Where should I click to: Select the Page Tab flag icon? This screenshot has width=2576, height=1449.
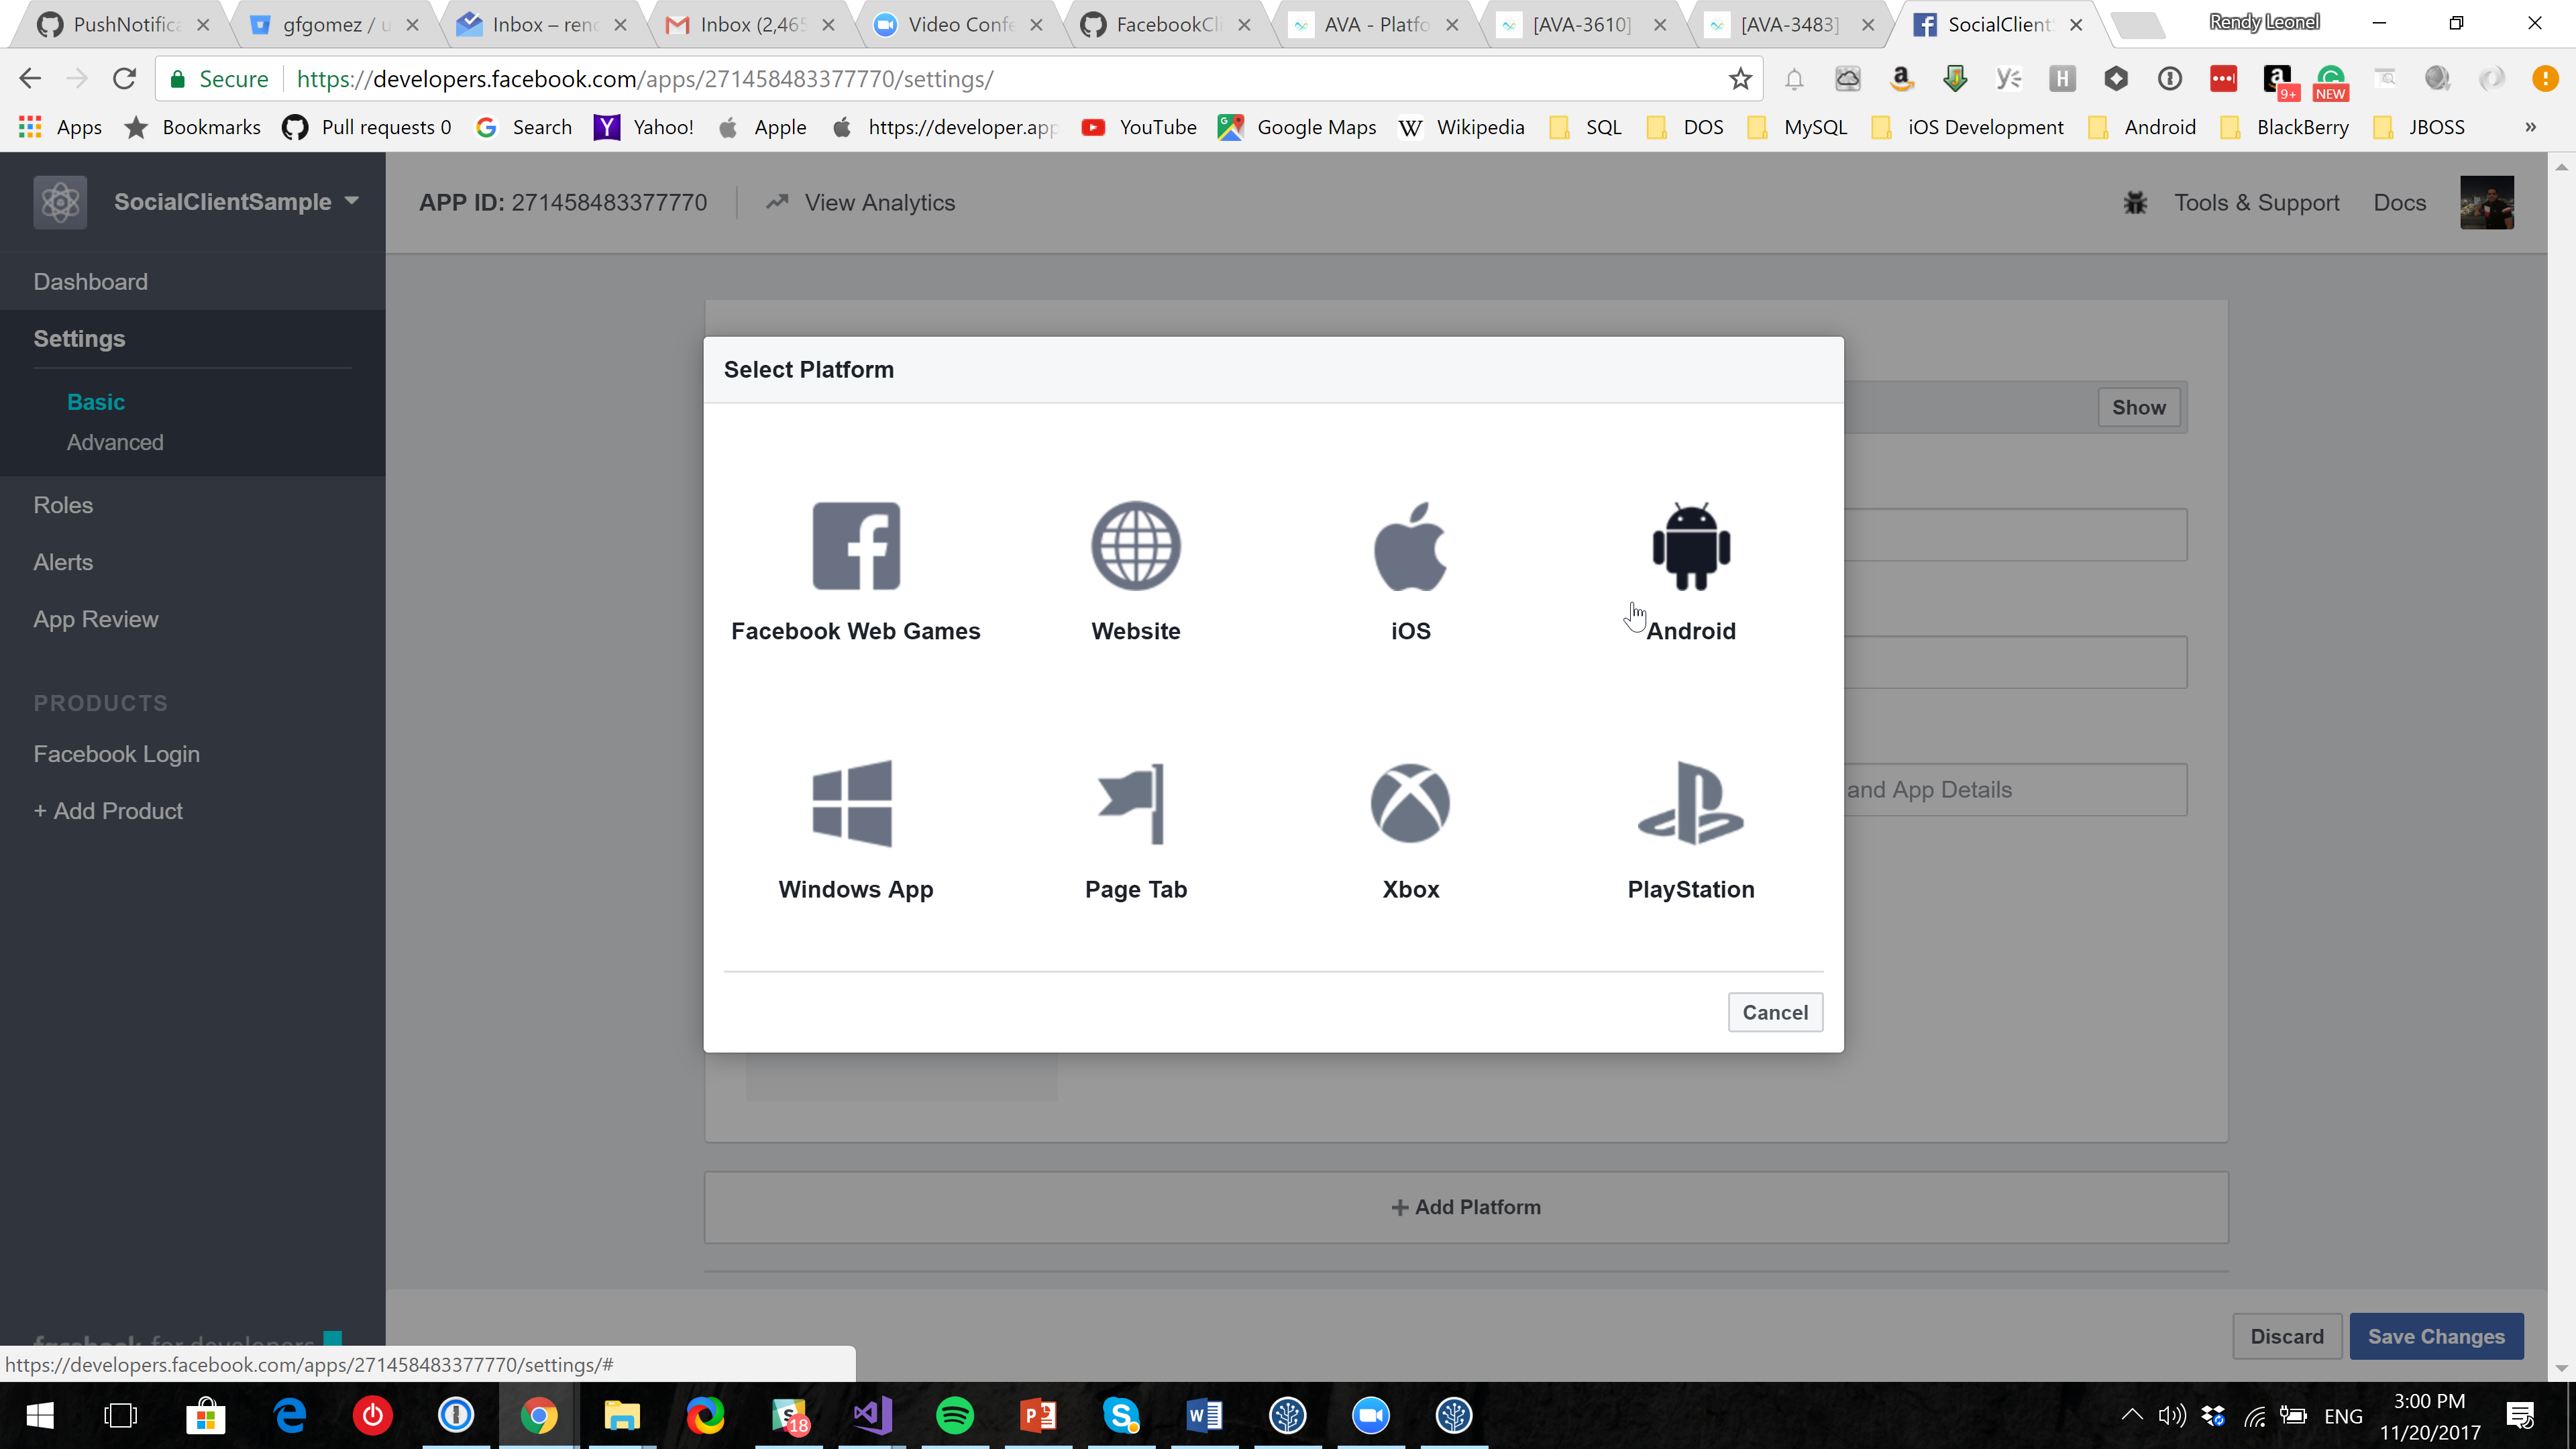point(1134,804)
